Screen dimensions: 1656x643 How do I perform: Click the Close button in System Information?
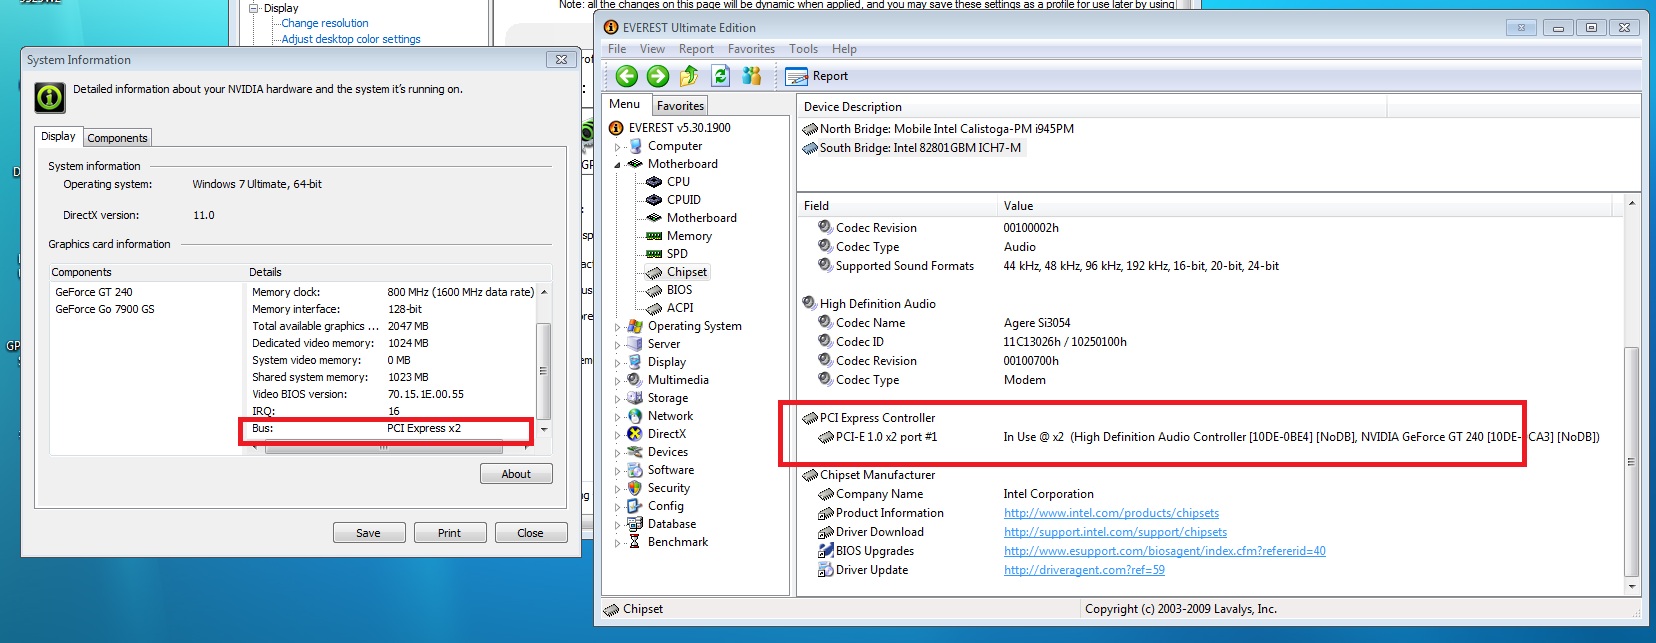coord(530,533)
